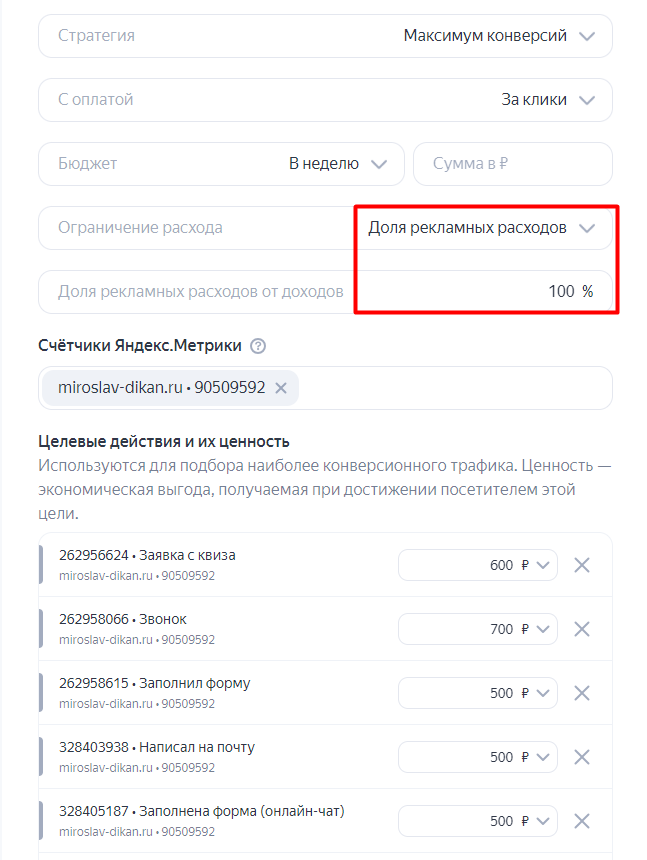Screen dimensions: 647x860
Task: Open the Ограничение расхода dropdown
Action: (x=481, y=228)
